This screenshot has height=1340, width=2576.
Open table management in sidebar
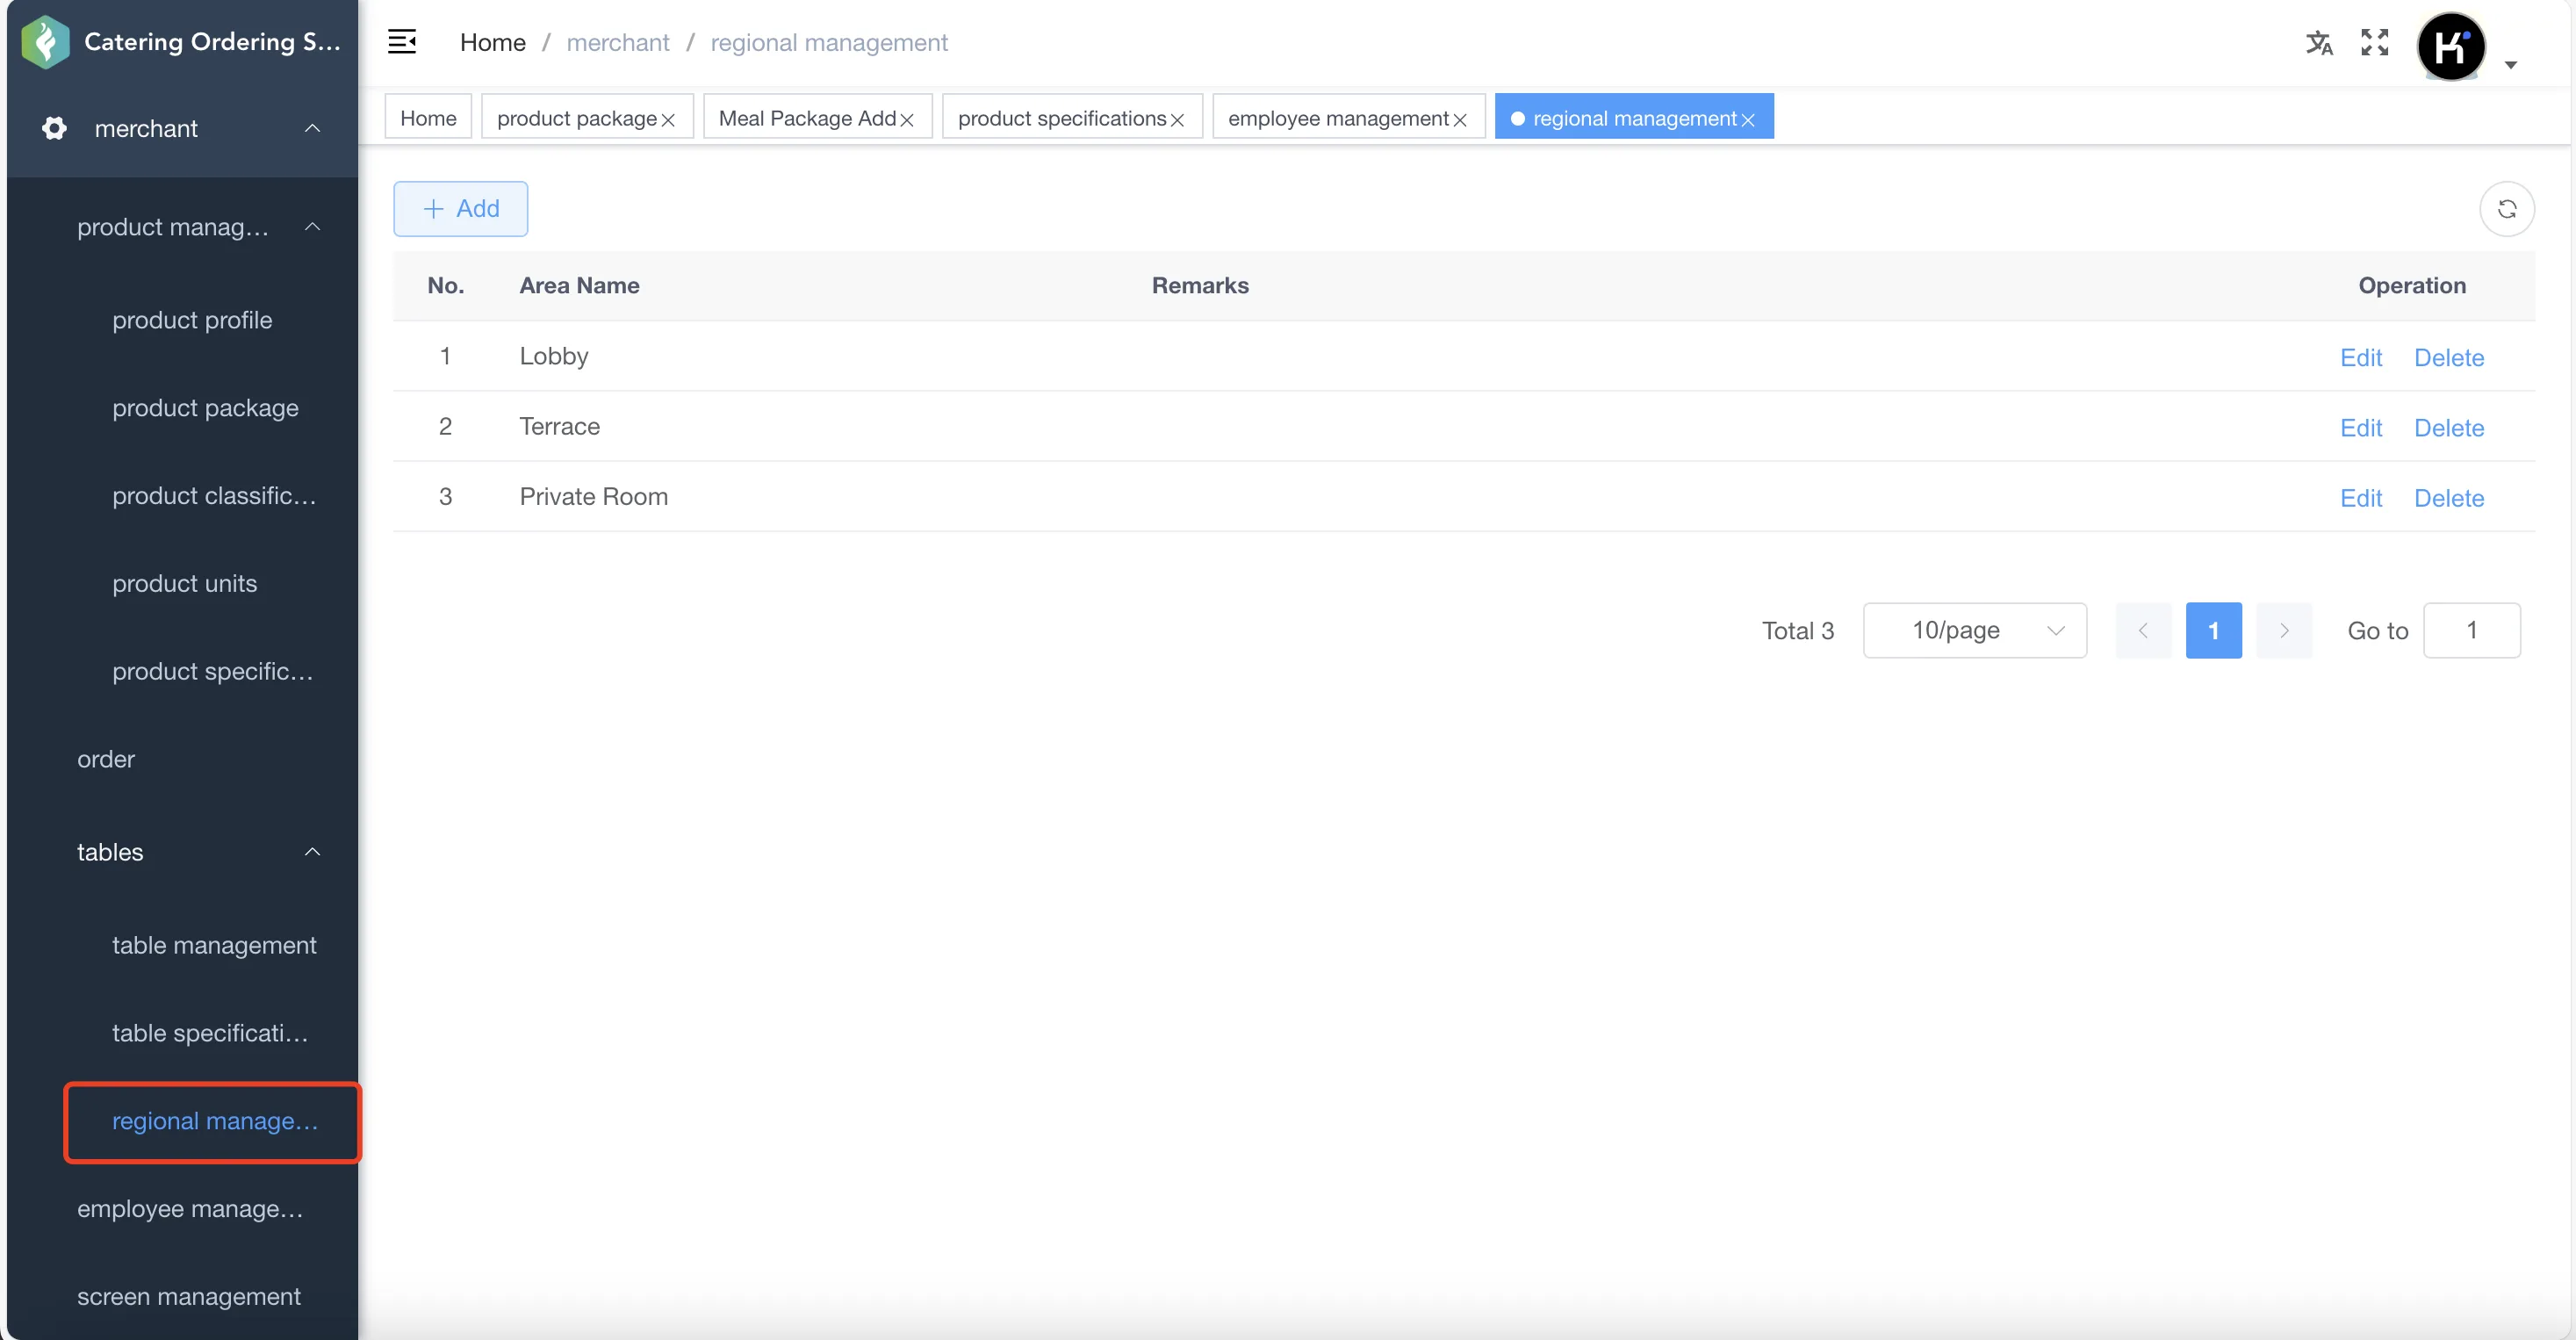click(x=214, y=945)
